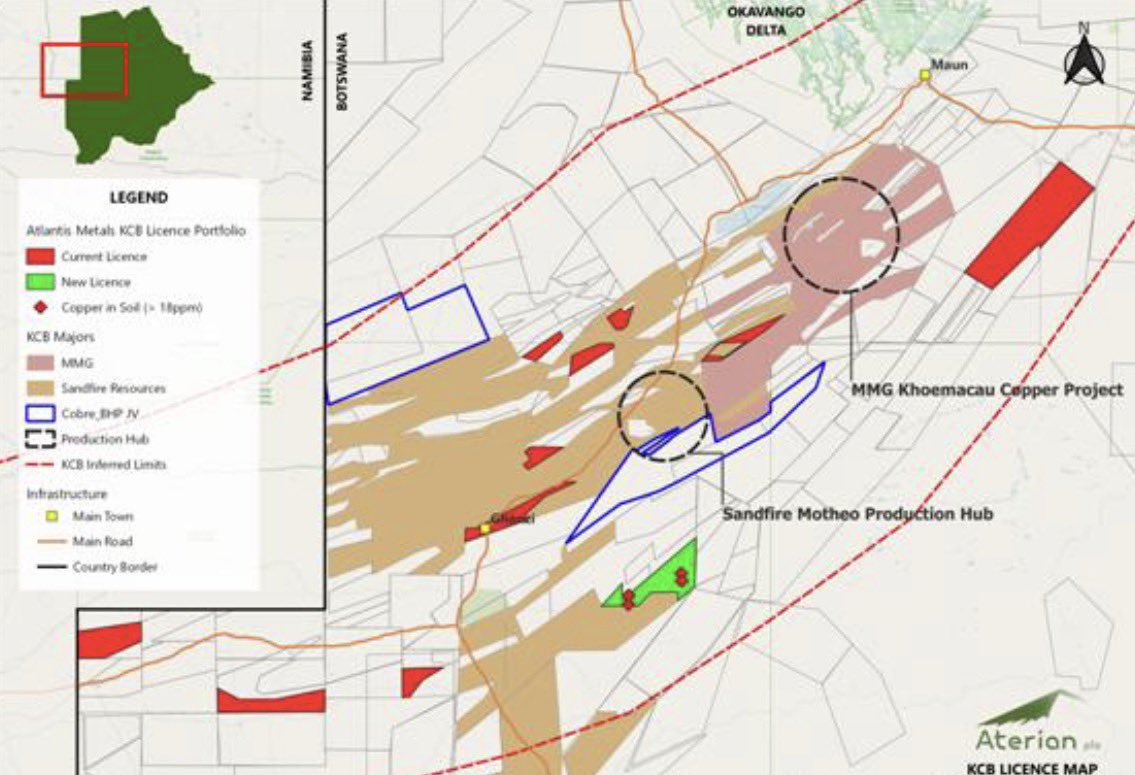The image size is (1135, 775).
Task: Click 'Atlantis Metals KCB Licence Portfolio' text
Action: (x=136, y=231)
